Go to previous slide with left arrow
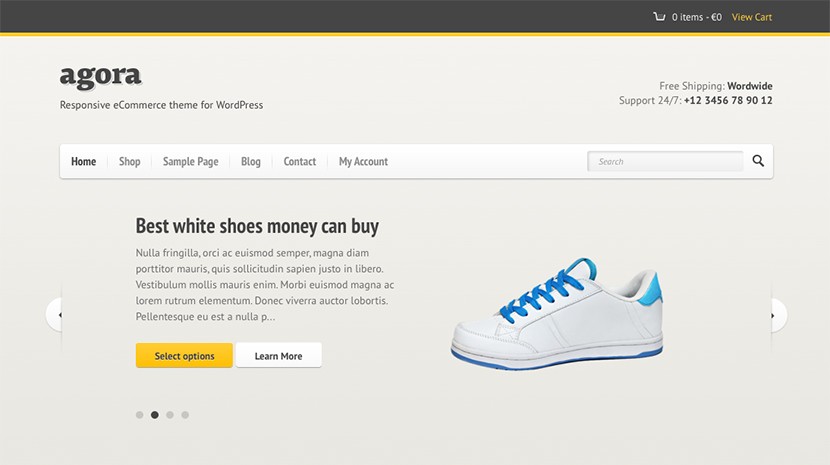 click(55, 315)
